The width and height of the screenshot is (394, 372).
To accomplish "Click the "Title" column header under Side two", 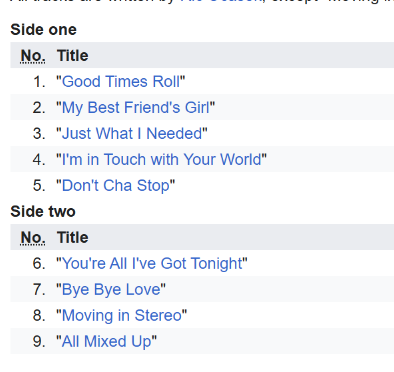I will pyautogui.click(x=73, y=237).
